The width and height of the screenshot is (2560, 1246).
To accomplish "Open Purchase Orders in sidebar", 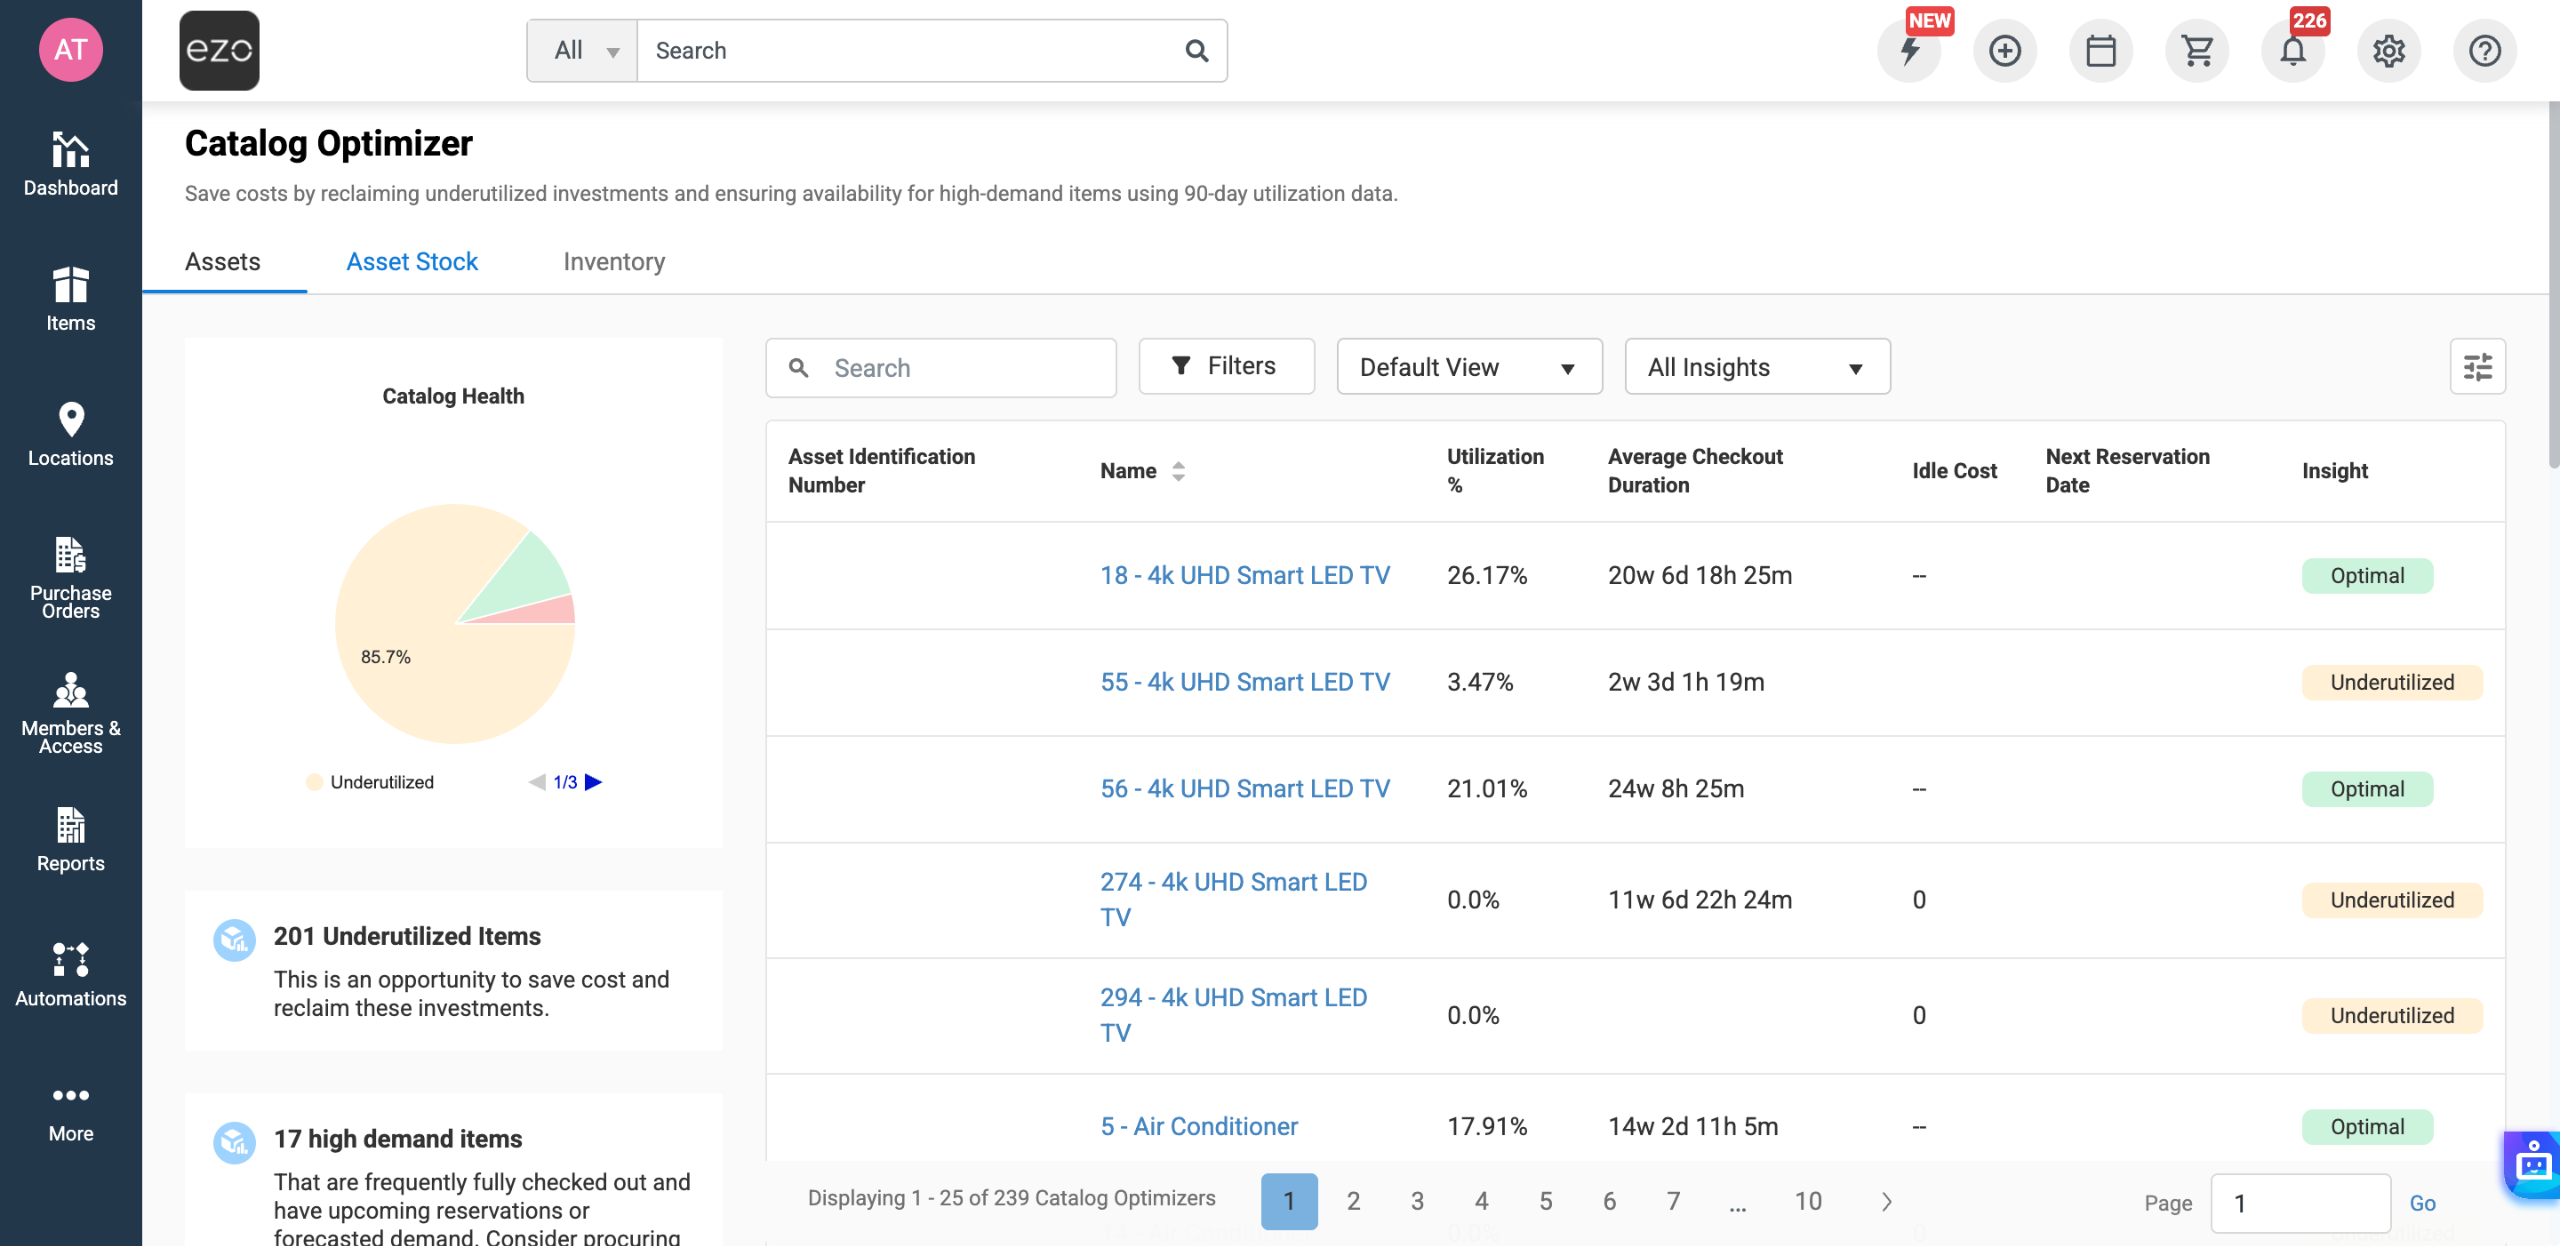I will click(70, 577).
